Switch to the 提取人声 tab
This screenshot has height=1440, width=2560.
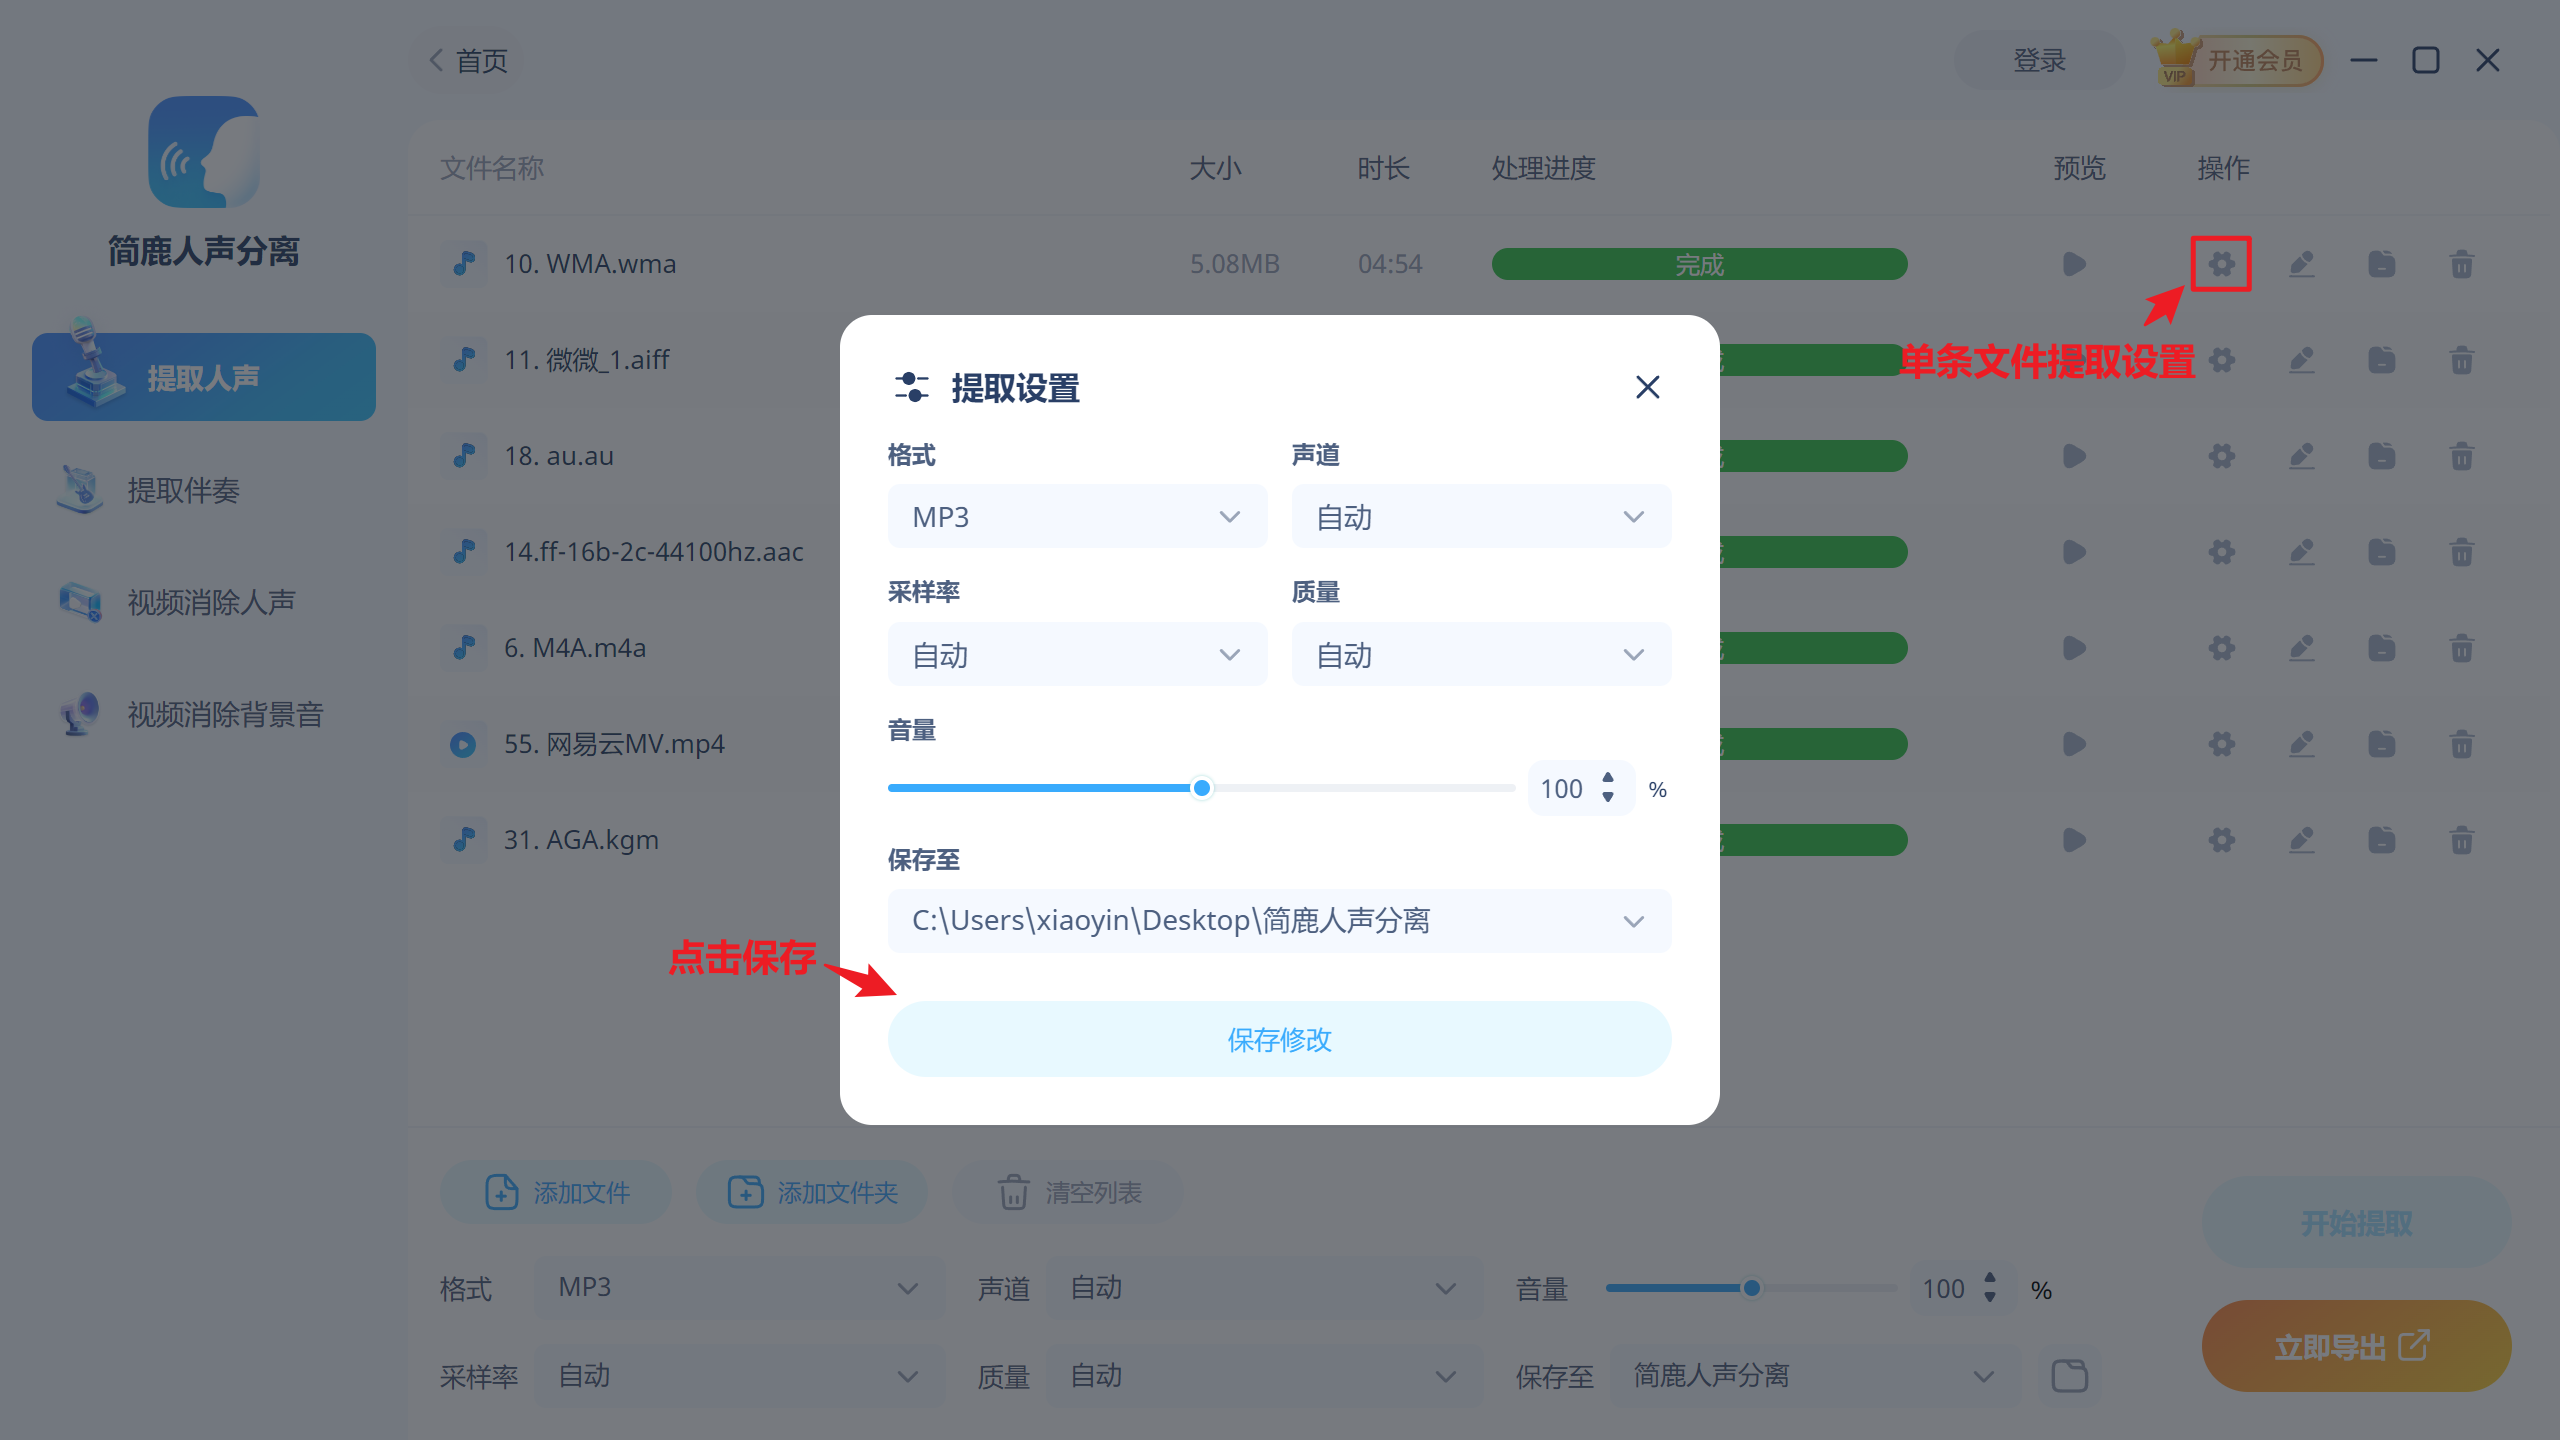[x=203, y=376]
